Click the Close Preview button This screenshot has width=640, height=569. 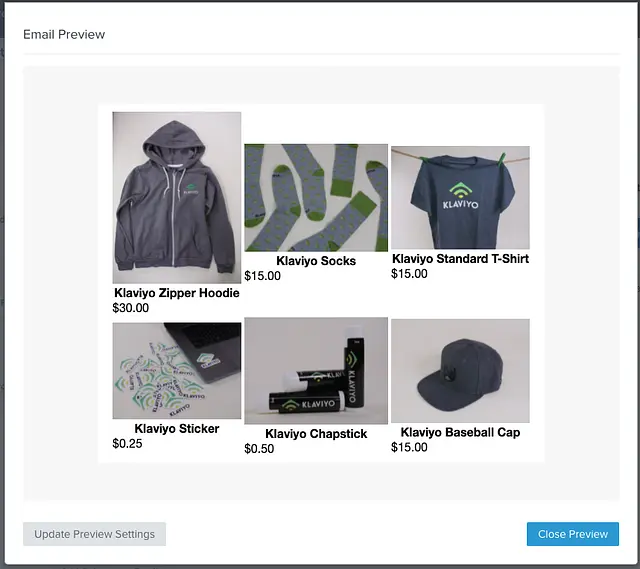[x=572, y=534]
